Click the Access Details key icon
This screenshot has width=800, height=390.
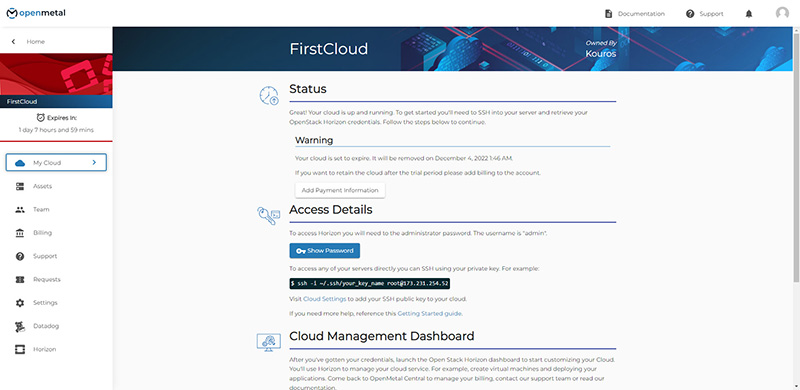(x=268, y=216)
